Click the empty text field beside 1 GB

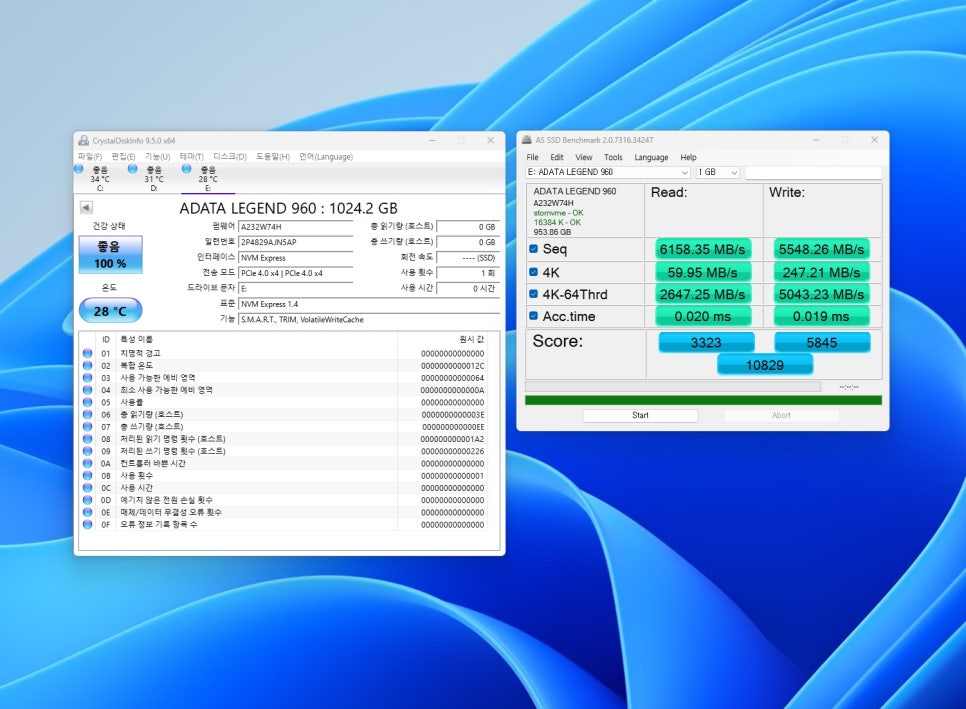(x=813, y=172)
